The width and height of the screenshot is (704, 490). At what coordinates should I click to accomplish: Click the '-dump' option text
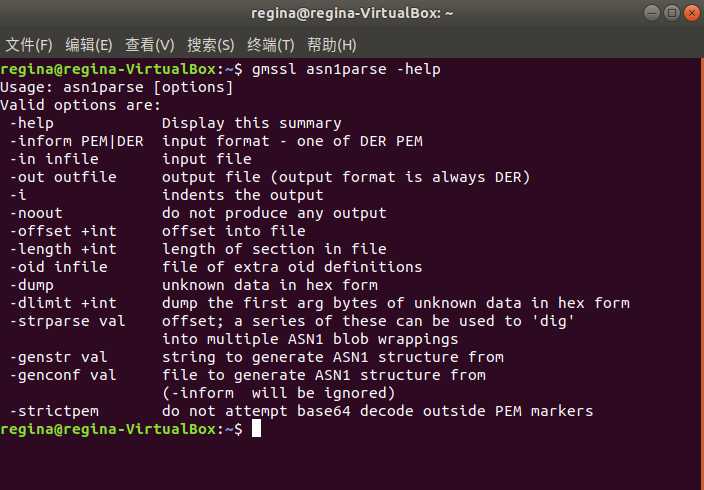pyautogui.click(x=31, y=285)
